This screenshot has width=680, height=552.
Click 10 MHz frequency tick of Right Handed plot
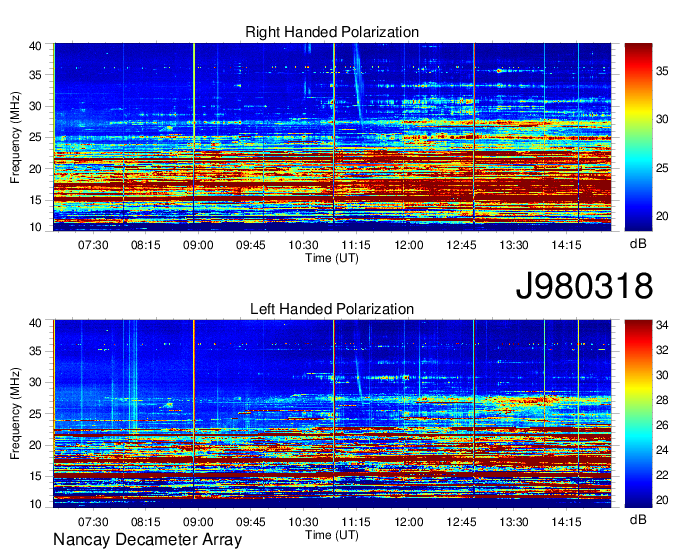35,227
